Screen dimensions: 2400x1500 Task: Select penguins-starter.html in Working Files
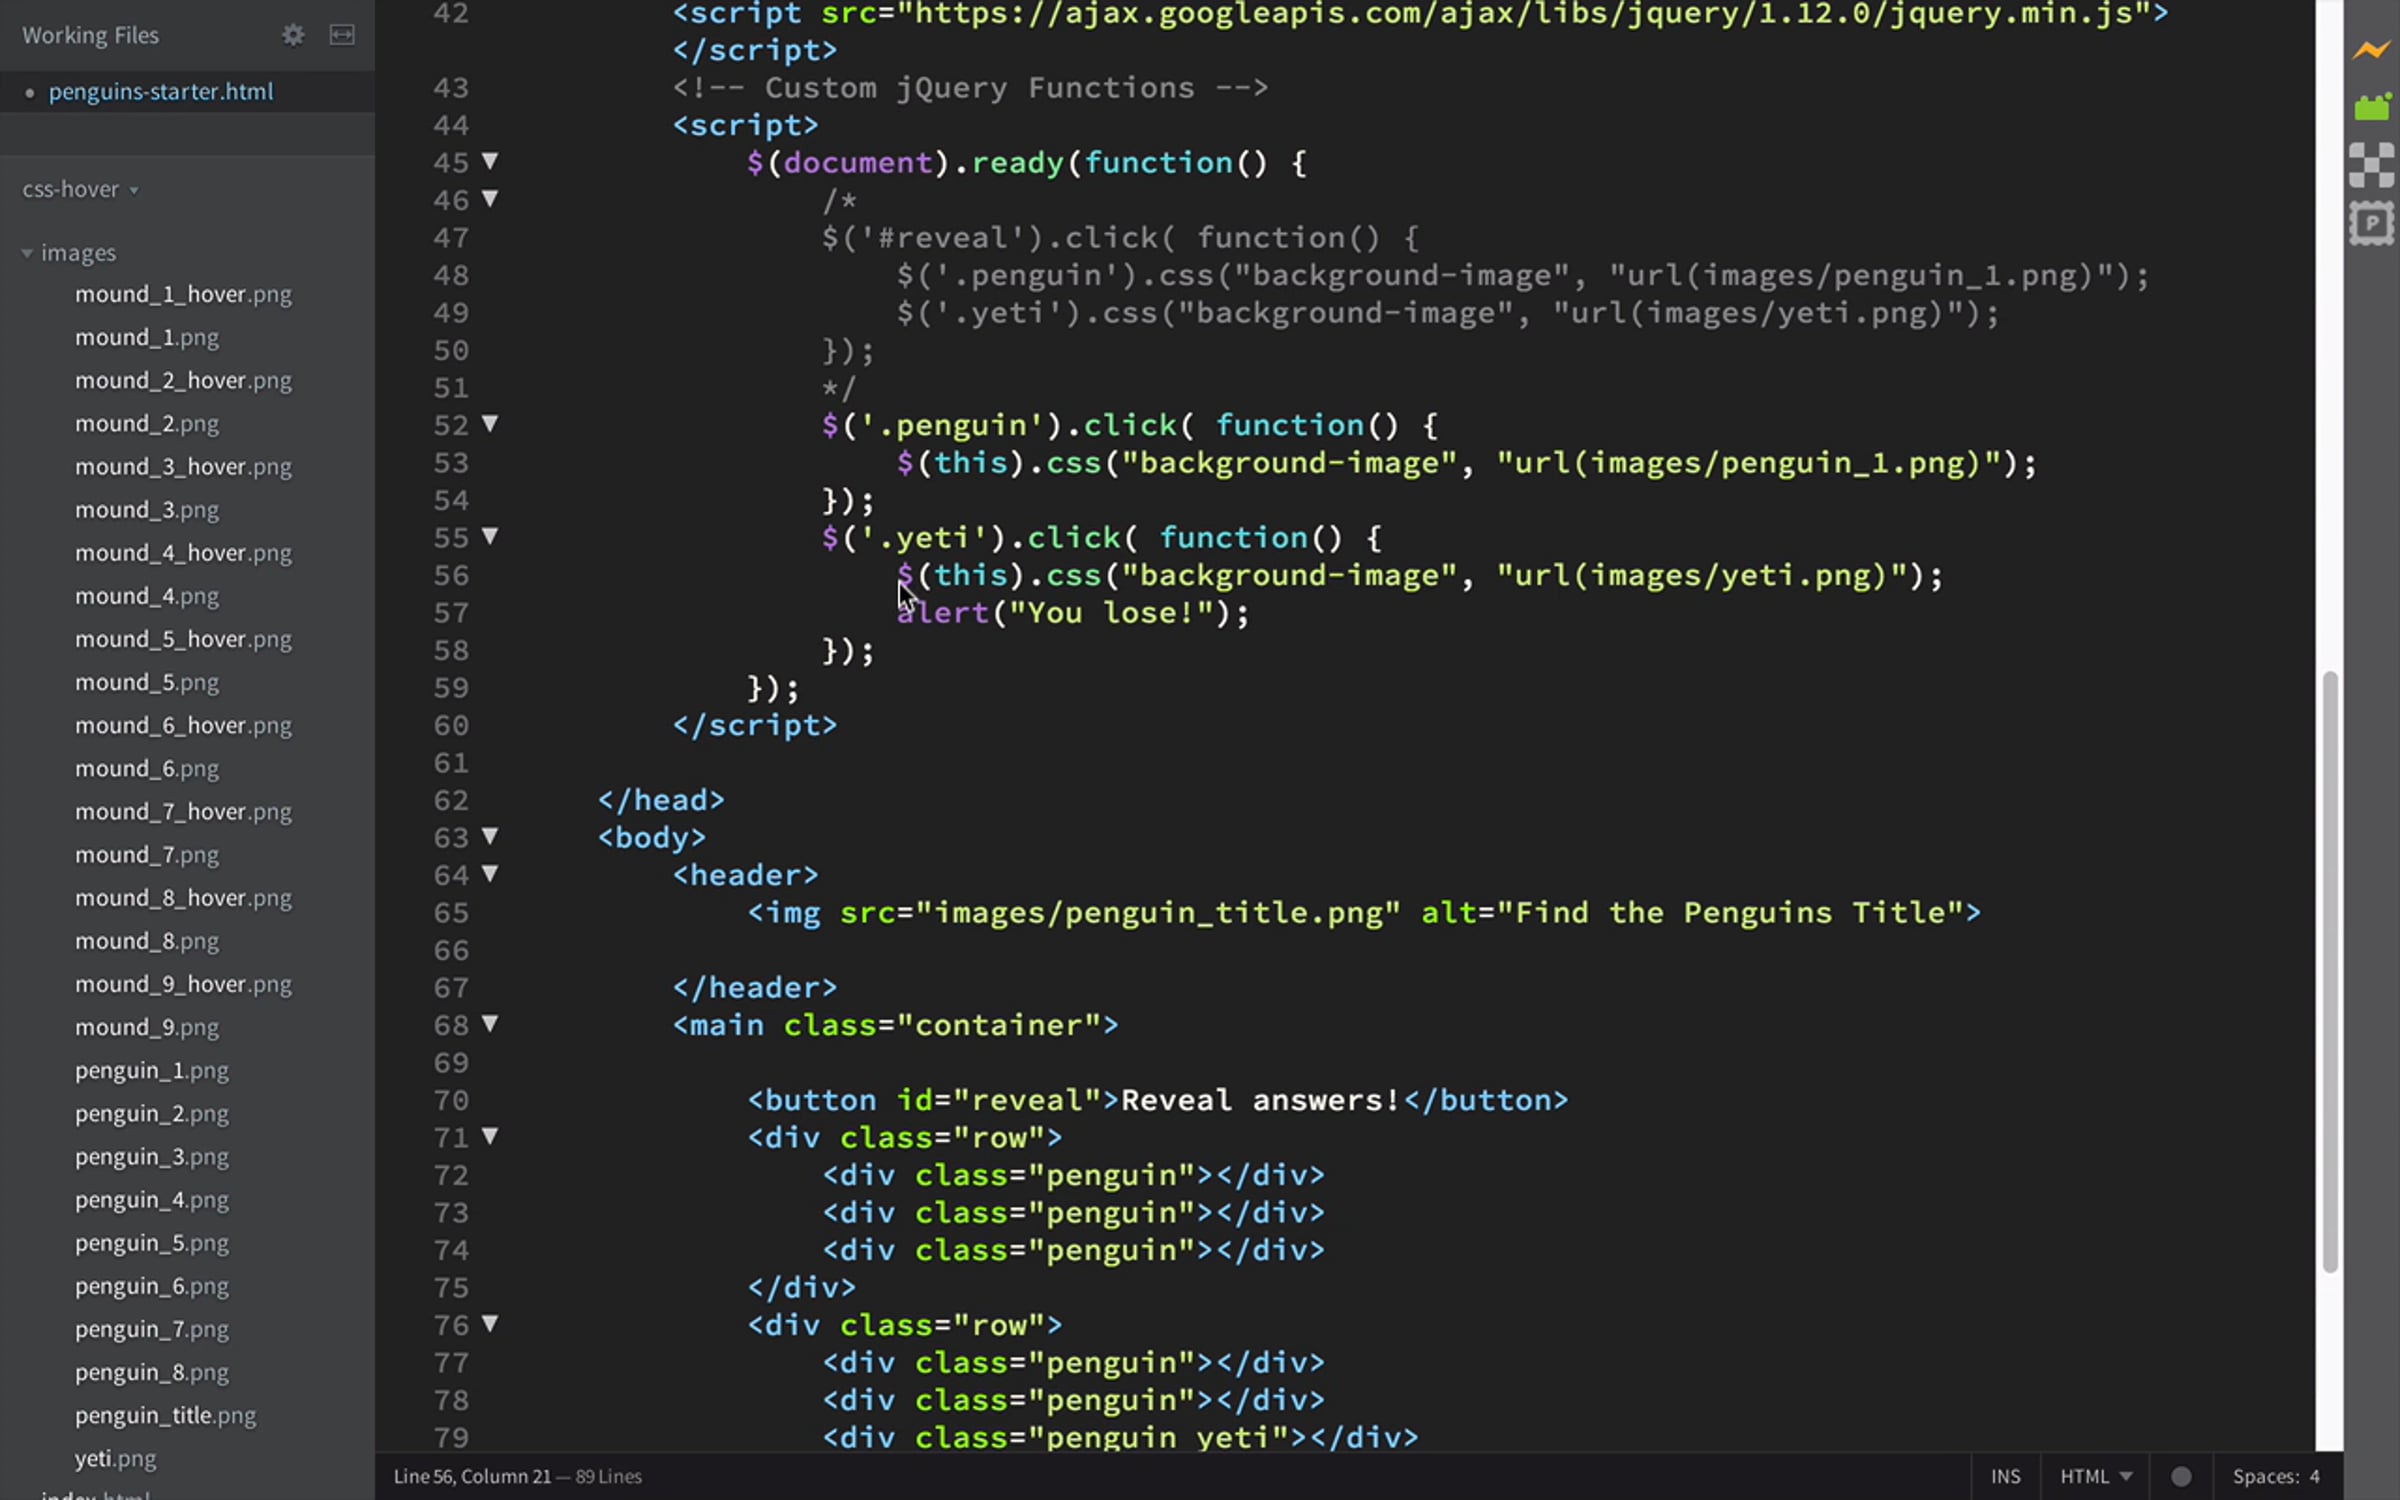(x=160, y=92)
